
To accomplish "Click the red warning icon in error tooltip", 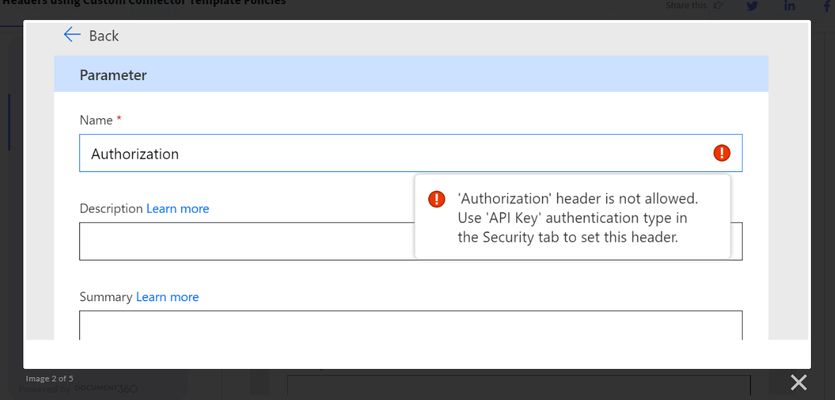I will point(436,199).
